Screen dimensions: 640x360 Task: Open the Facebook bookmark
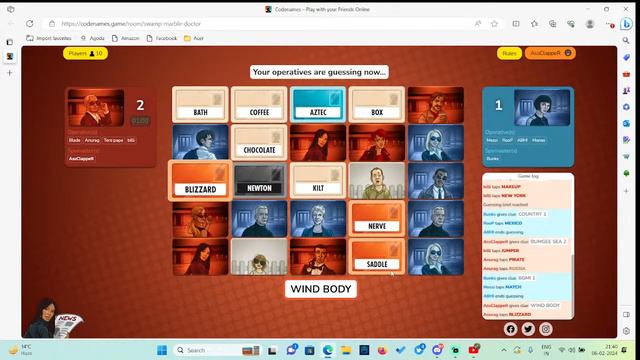[162, 38]
